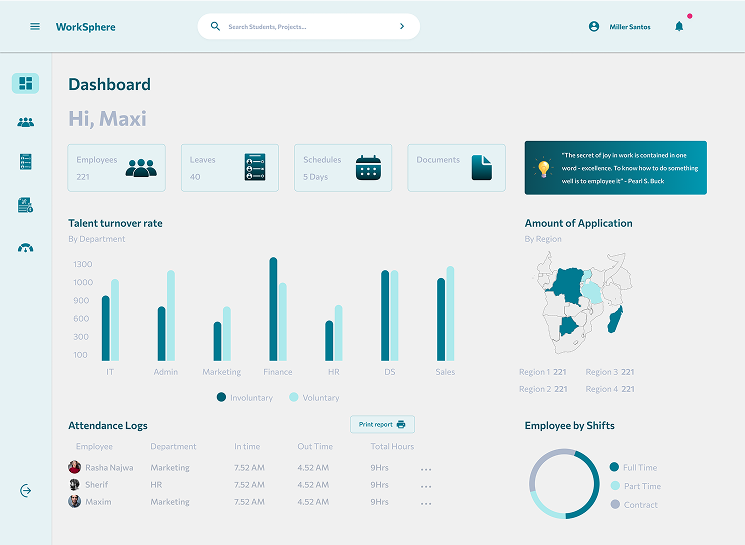The width and height of the screenshot is (745, 545).
Task: Open the performance gauge sidebar icon
Action: (x=26, y=248)
